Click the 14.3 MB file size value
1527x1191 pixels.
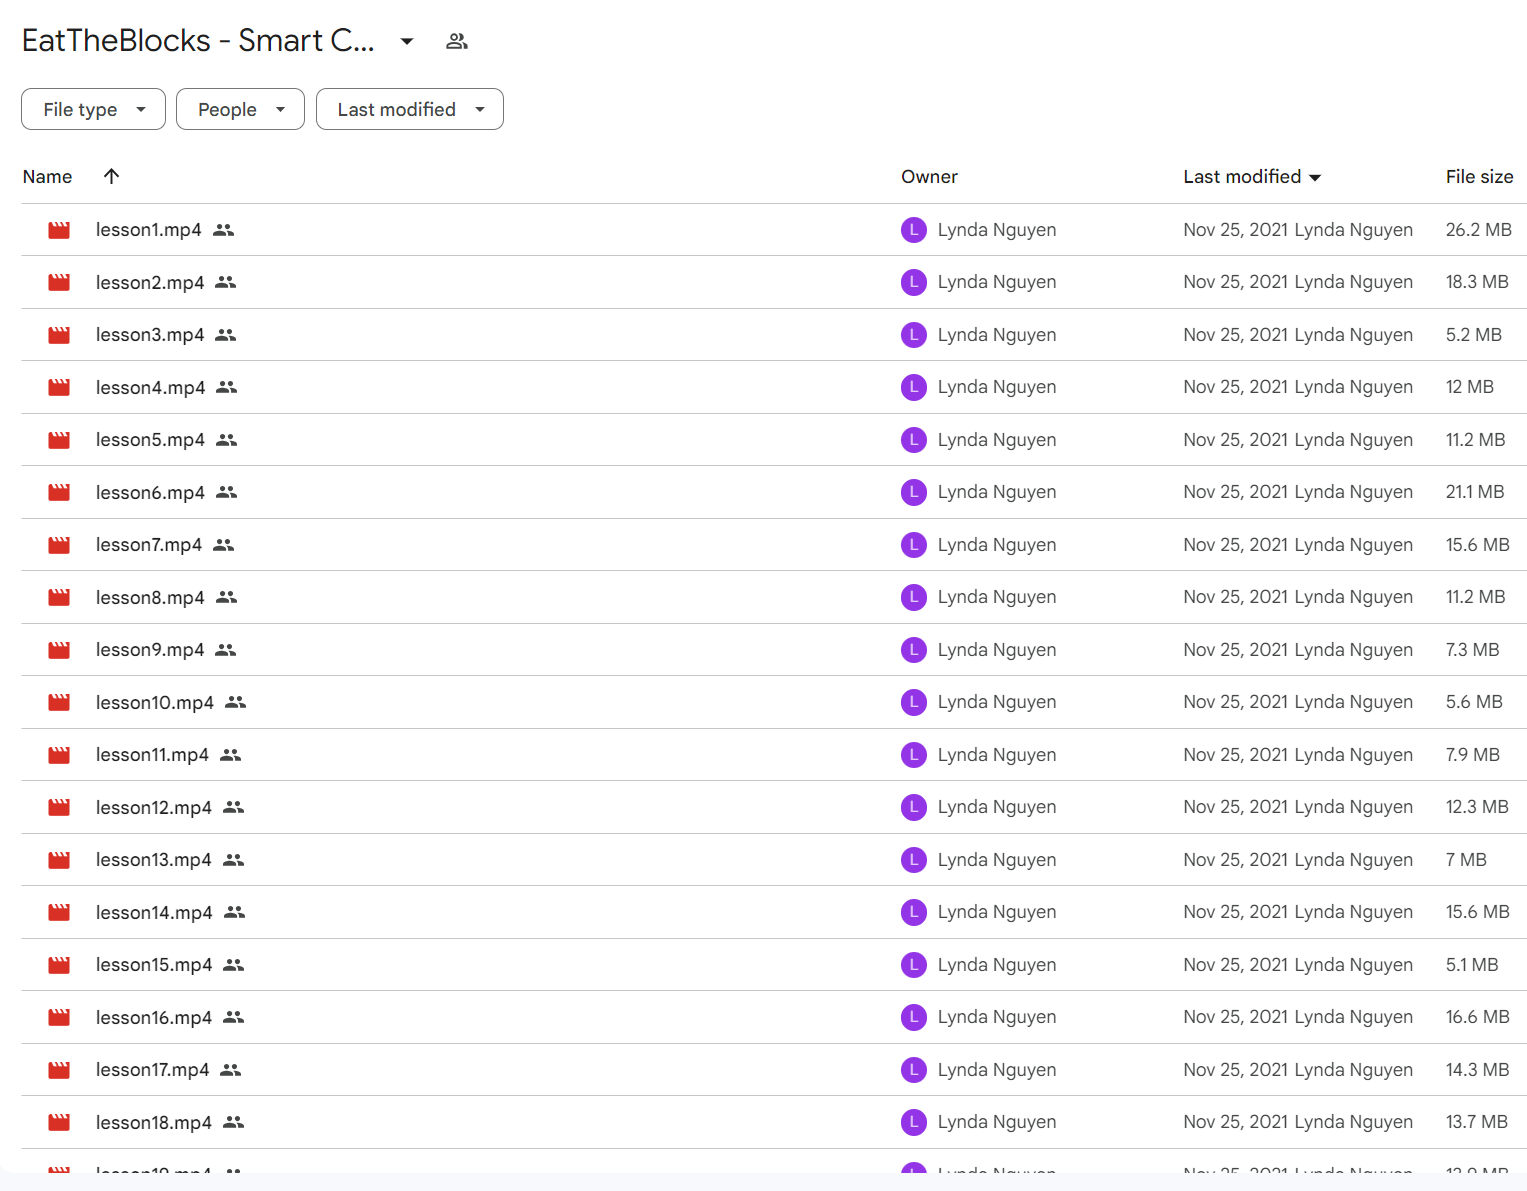click(x=1477, y=1070)
